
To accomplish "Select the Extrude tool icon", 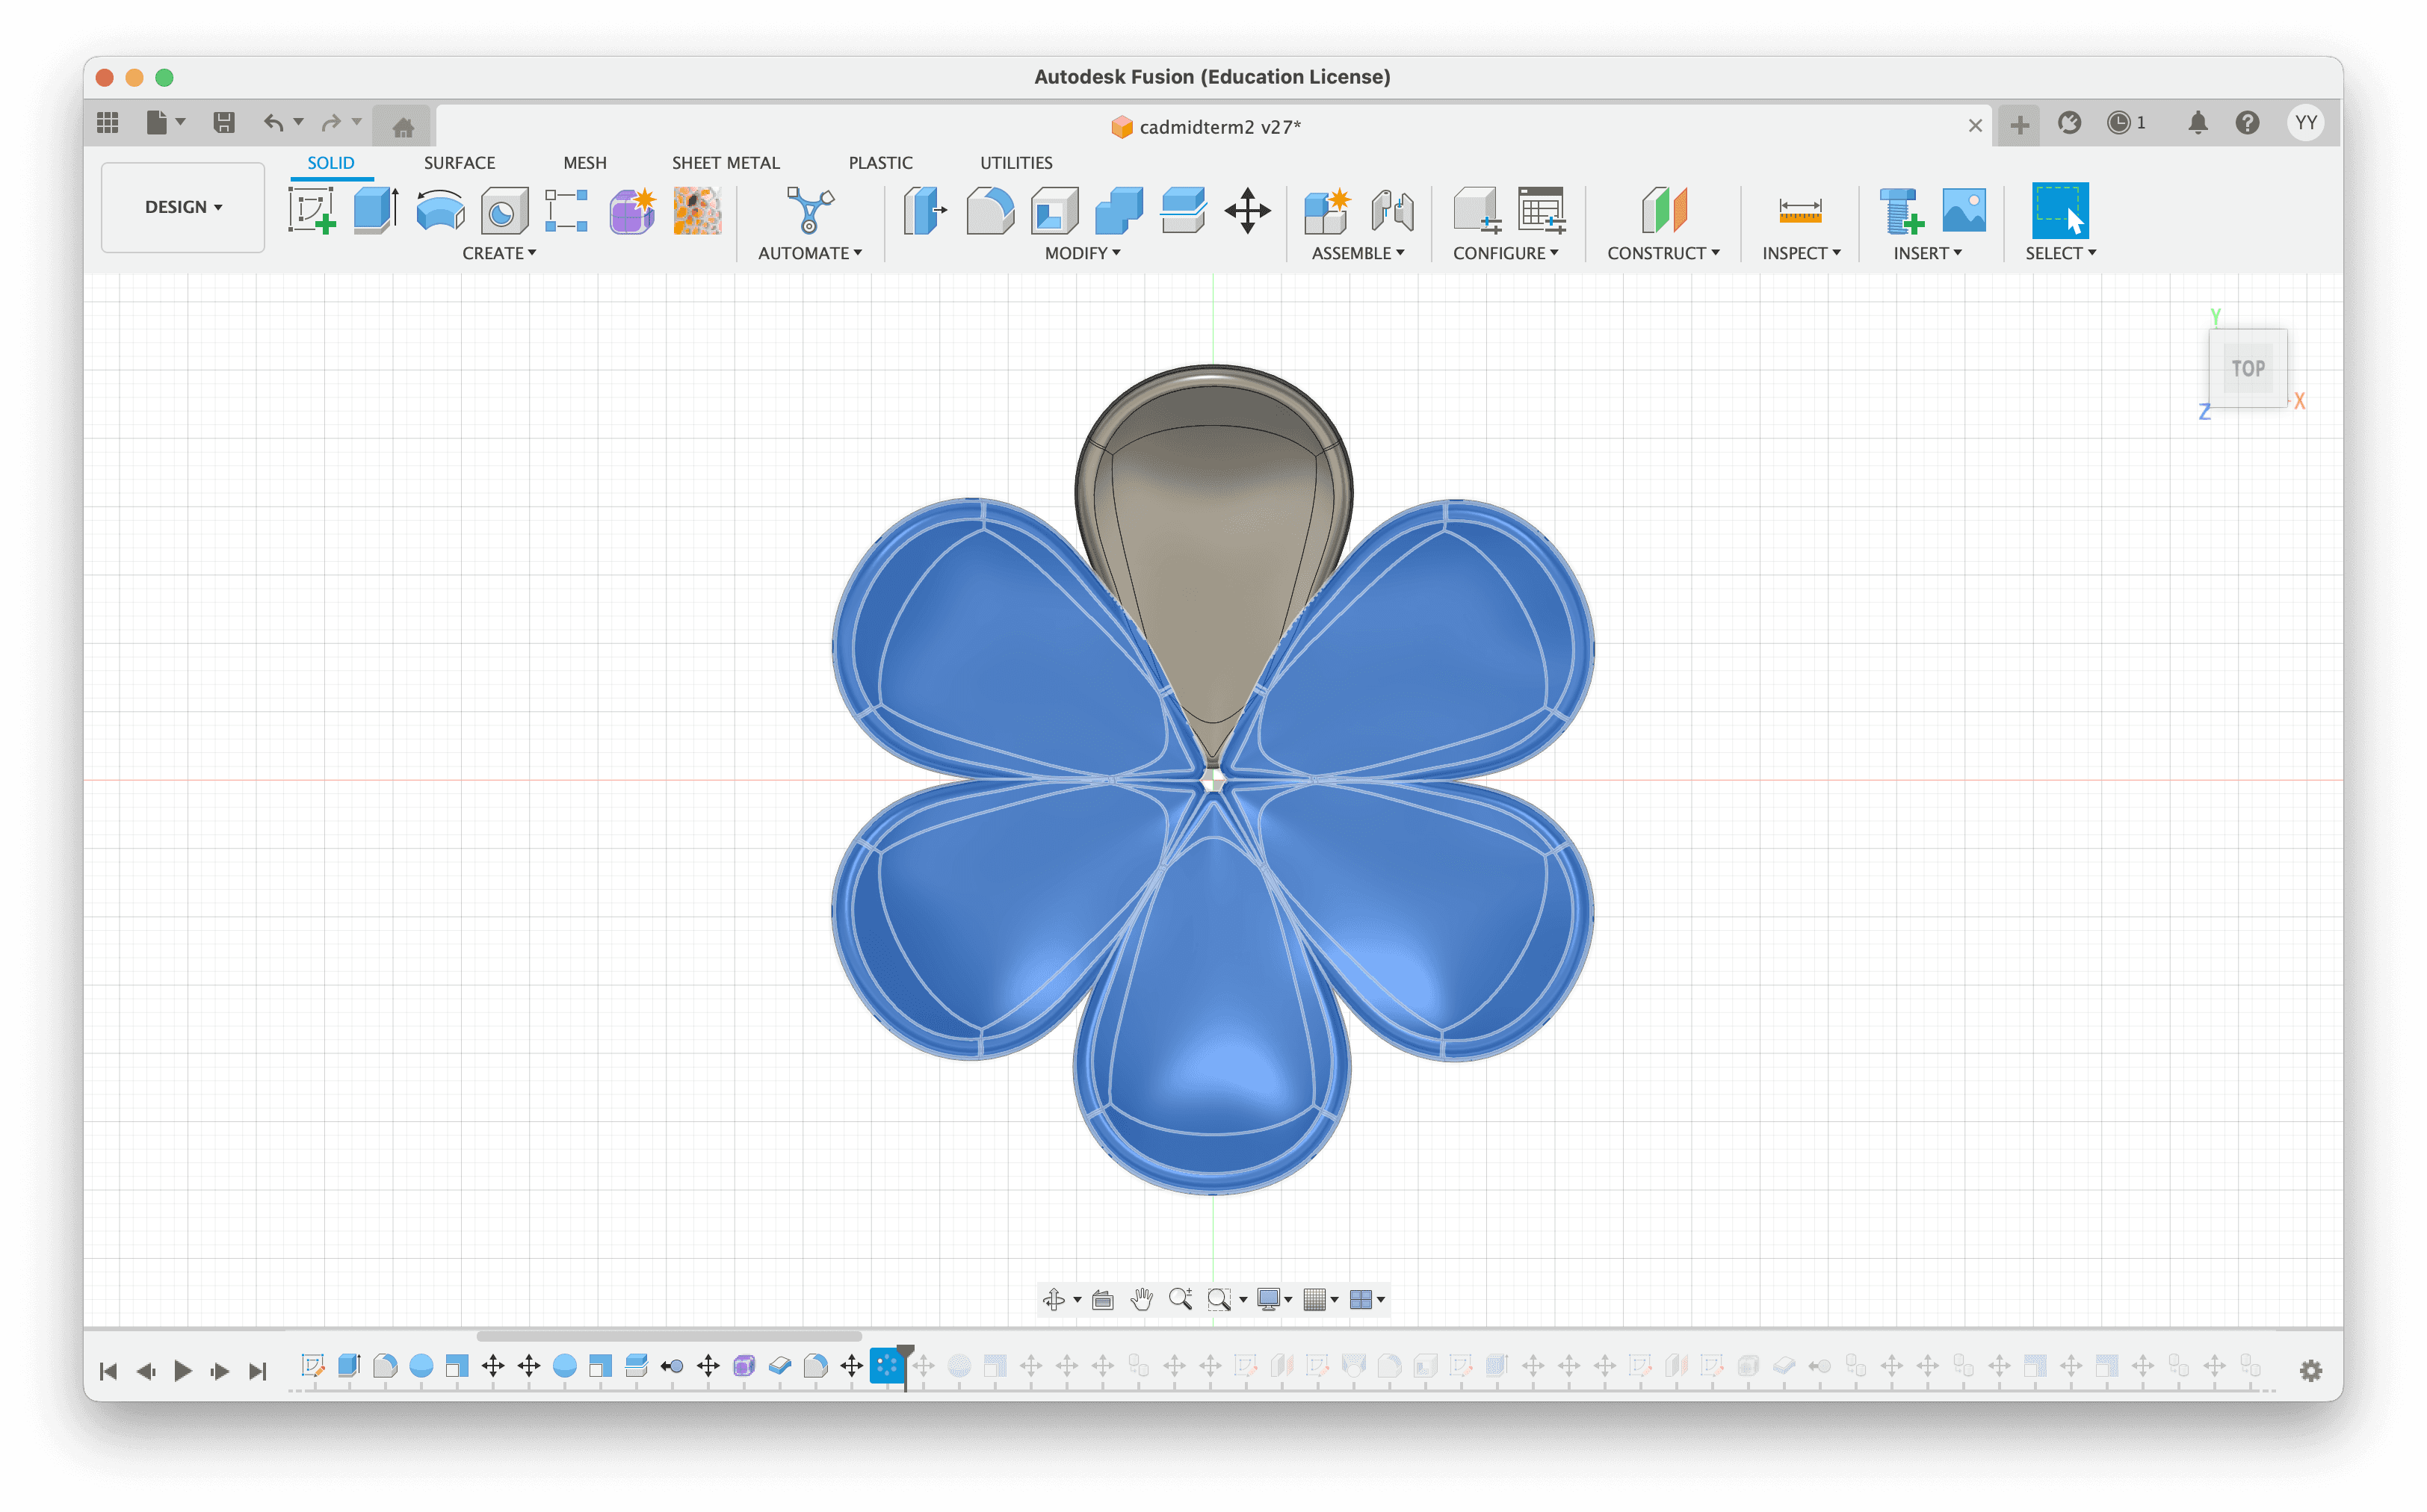I will click(x=376, y=211).
